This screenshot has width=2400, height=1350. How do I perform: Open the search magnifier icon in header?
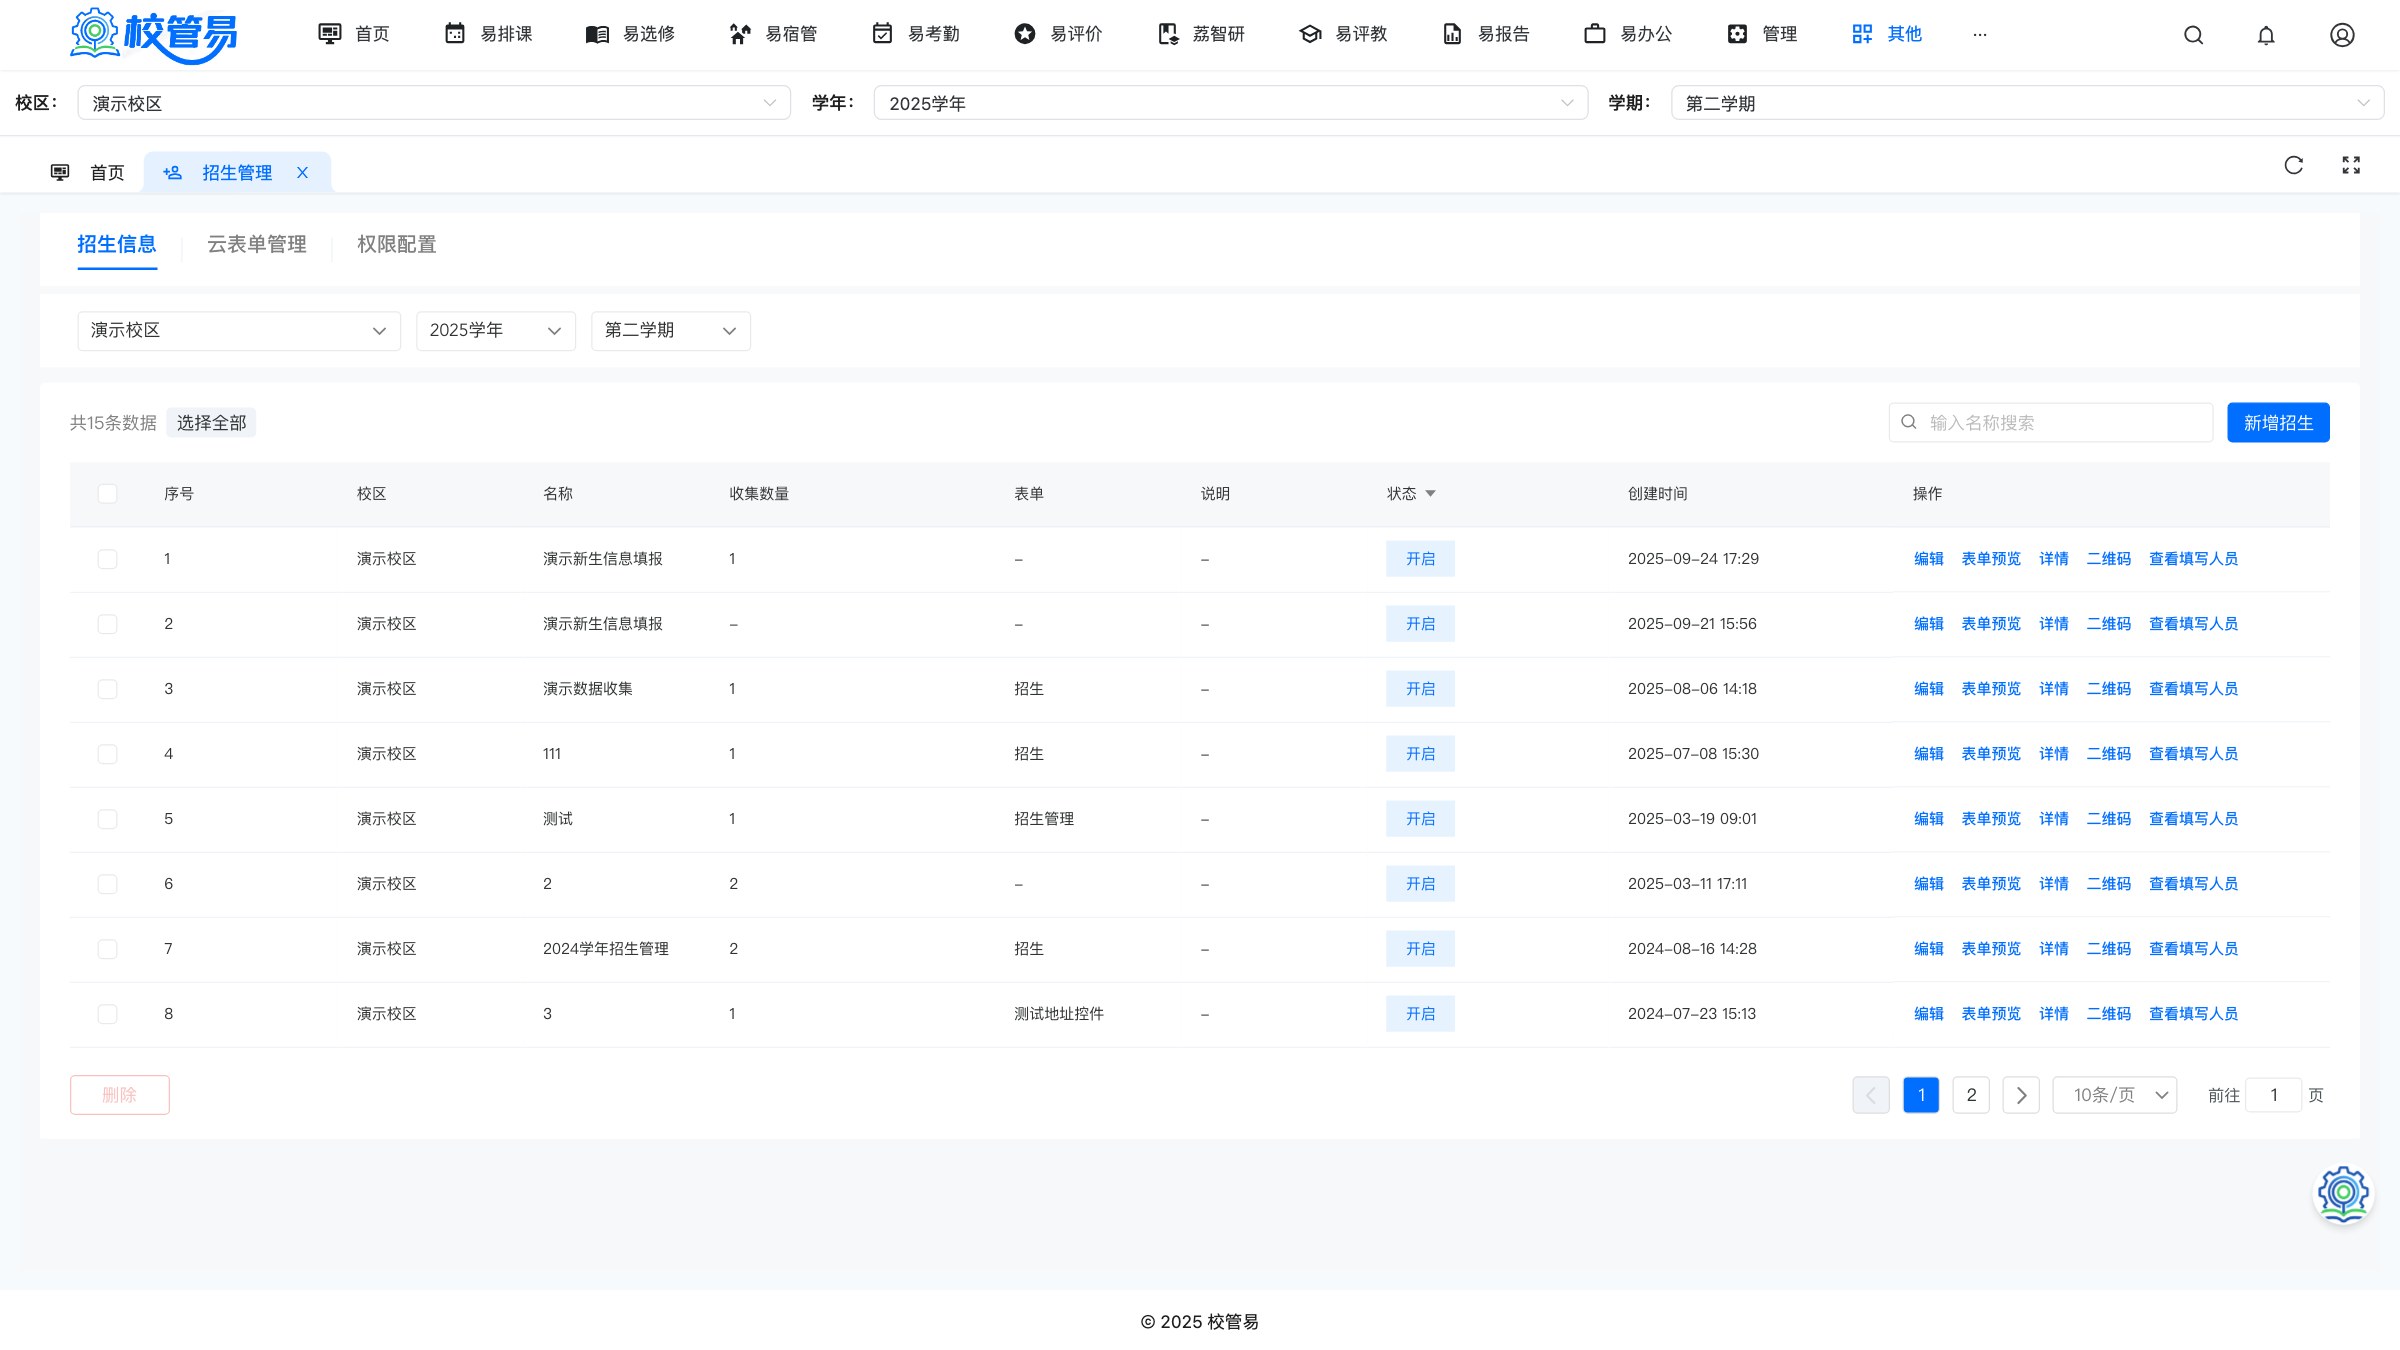2193,35
